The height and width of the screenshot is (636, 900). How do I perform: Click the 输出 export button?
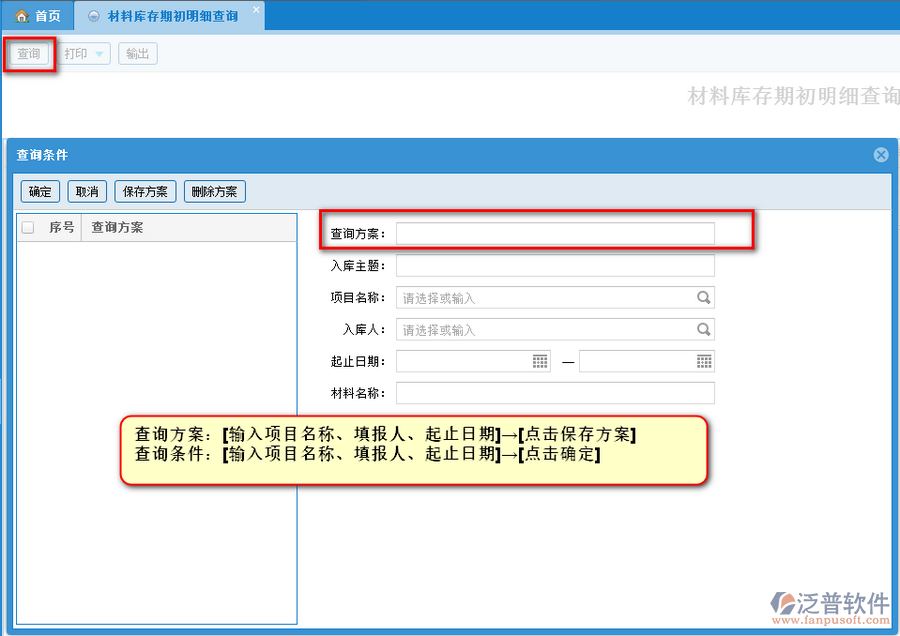(138, 54)
